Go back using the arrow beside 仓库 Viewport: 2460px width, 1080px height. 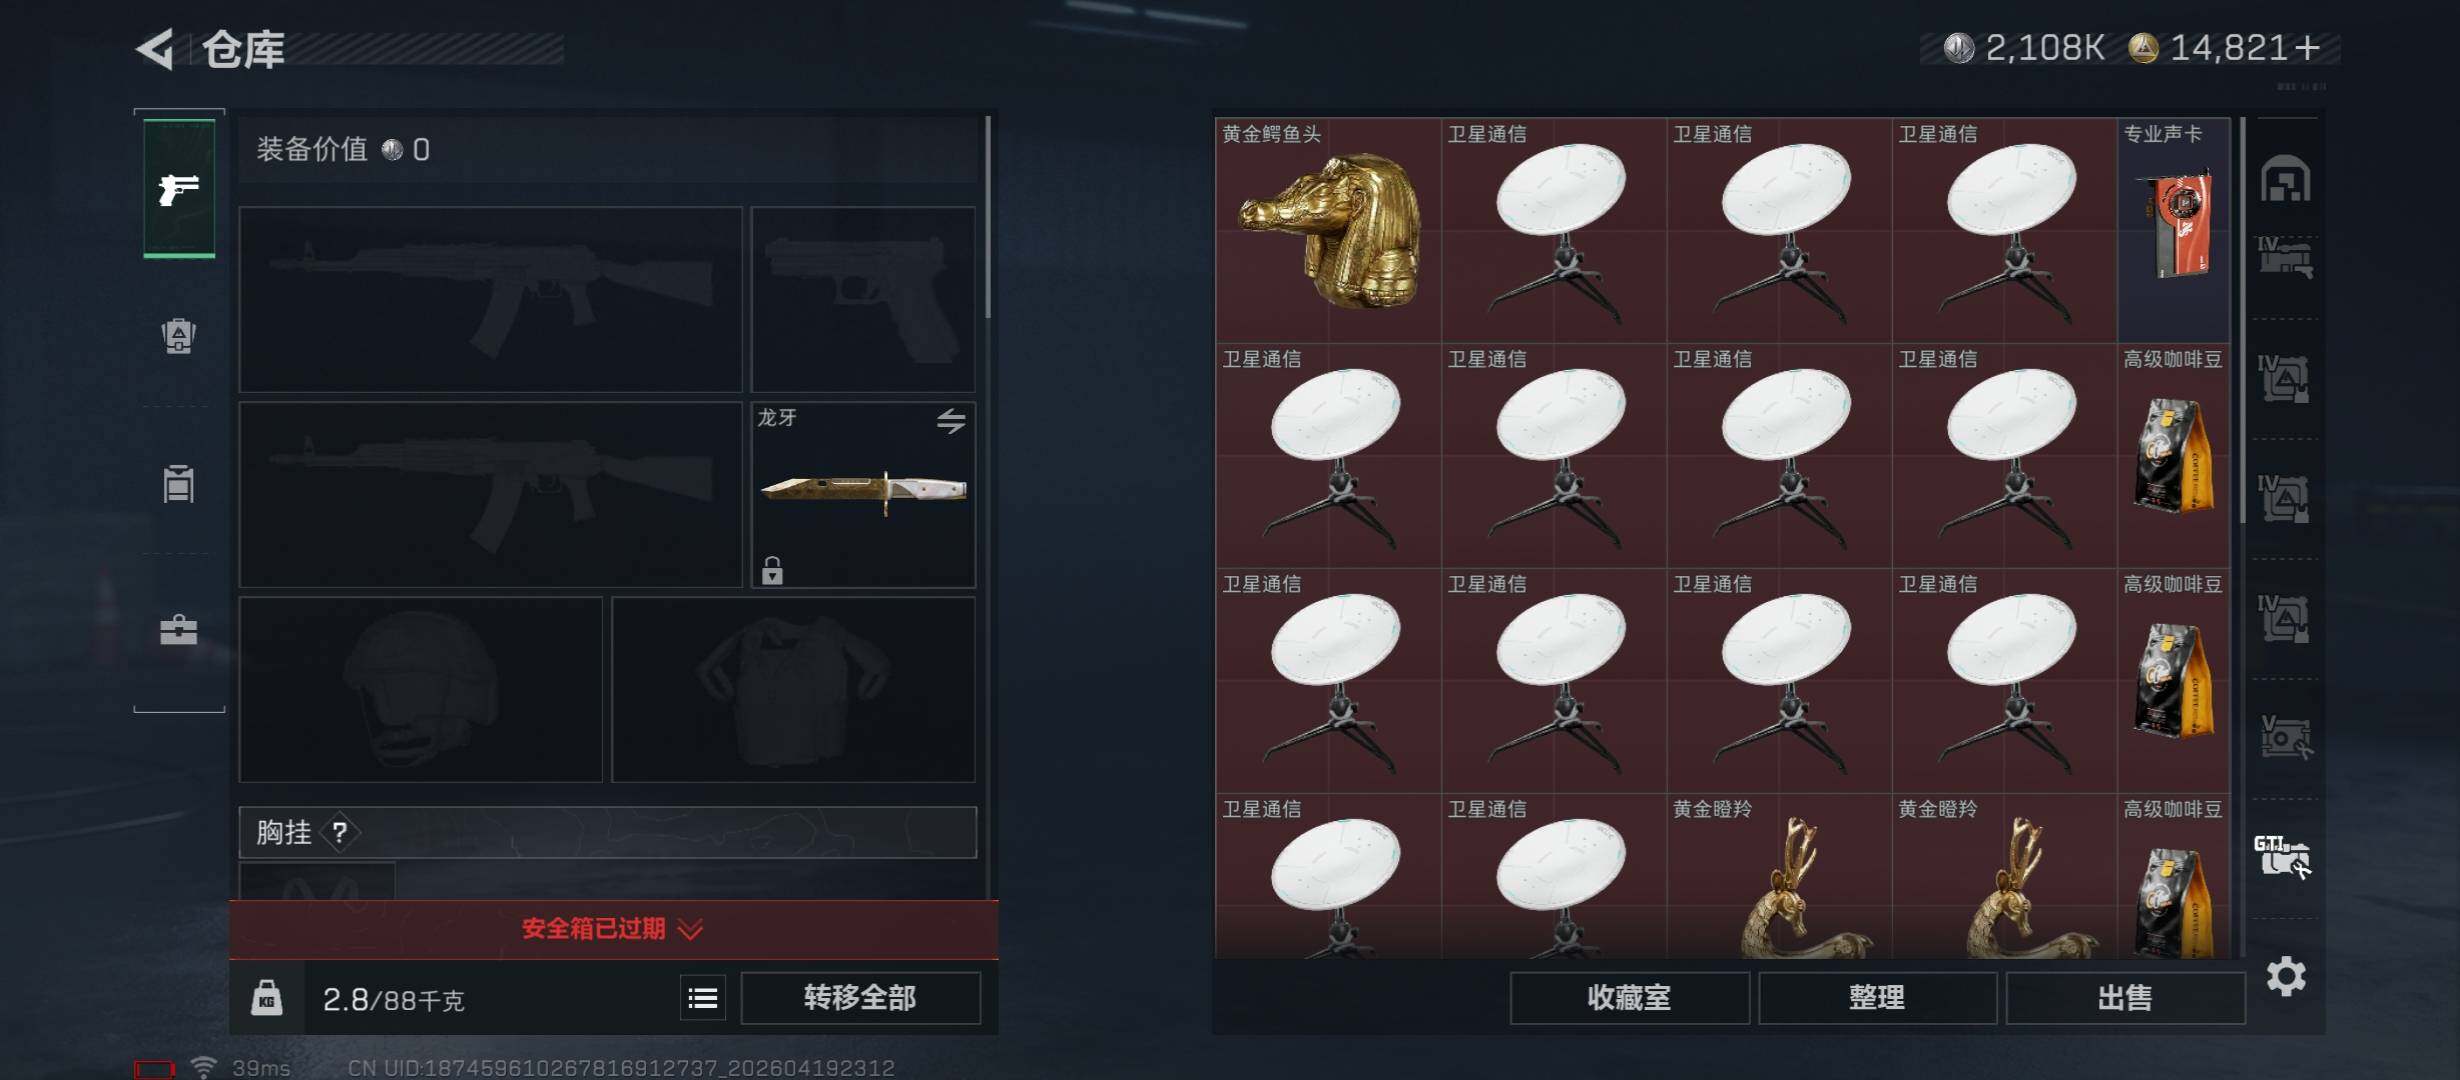(155, 49)
